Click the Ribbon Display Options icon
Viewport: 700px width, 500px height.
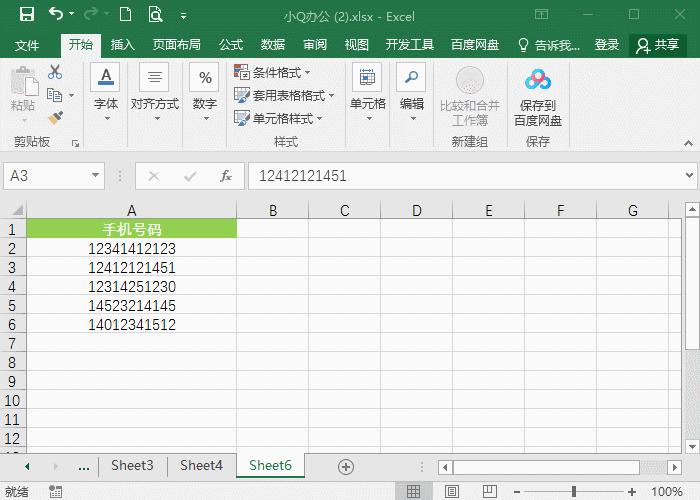[541, 14]
